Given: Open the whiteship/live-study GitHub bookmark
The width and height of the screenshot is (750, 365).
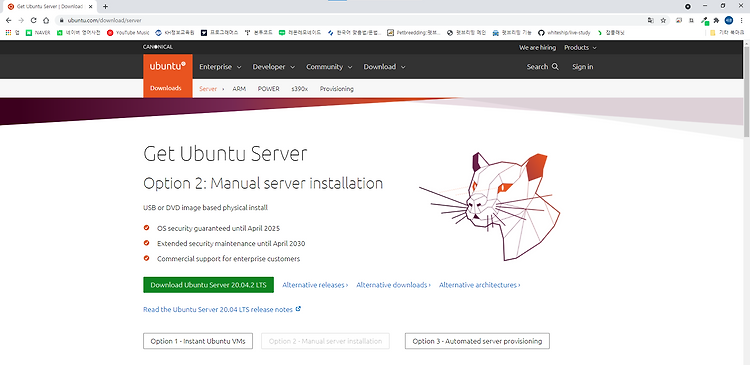Looking at the screenshot, I should (564, 33).
